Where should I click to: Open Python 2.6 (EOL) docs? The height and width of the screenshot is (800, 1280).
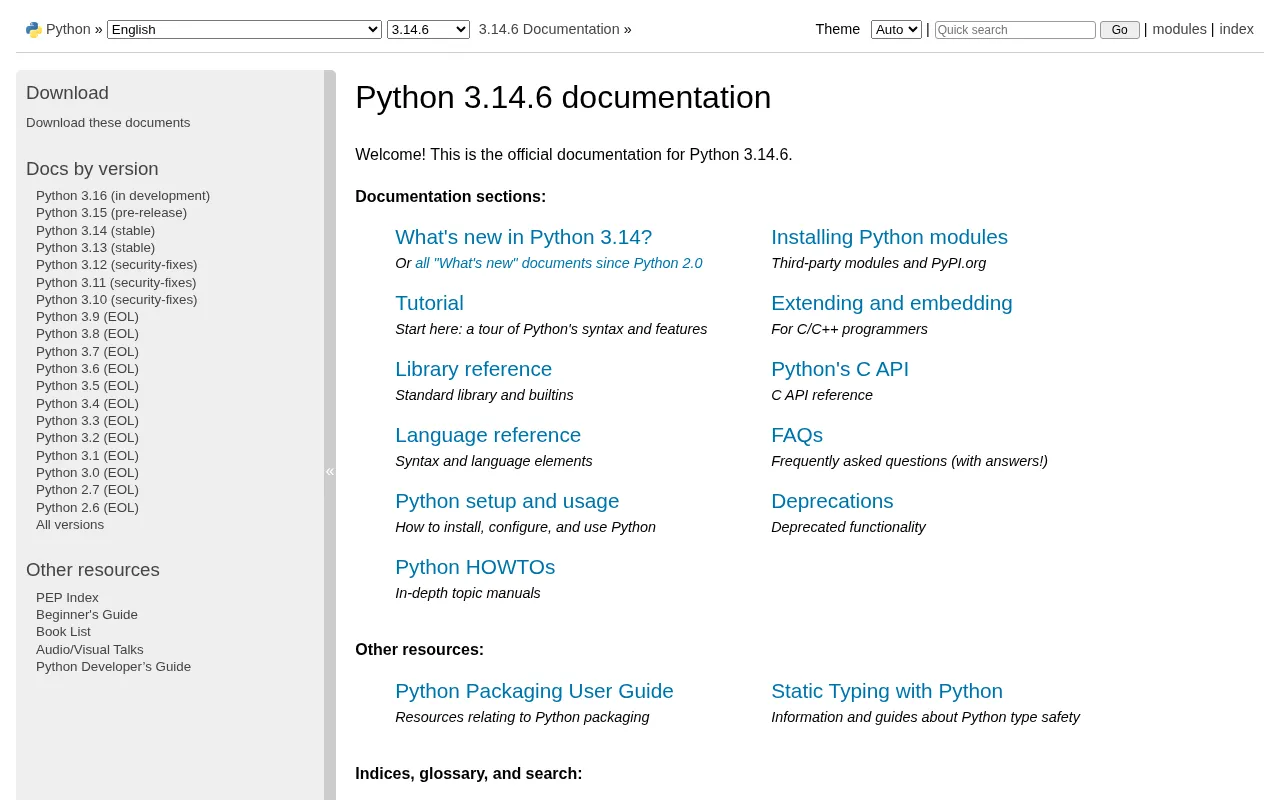87,507
